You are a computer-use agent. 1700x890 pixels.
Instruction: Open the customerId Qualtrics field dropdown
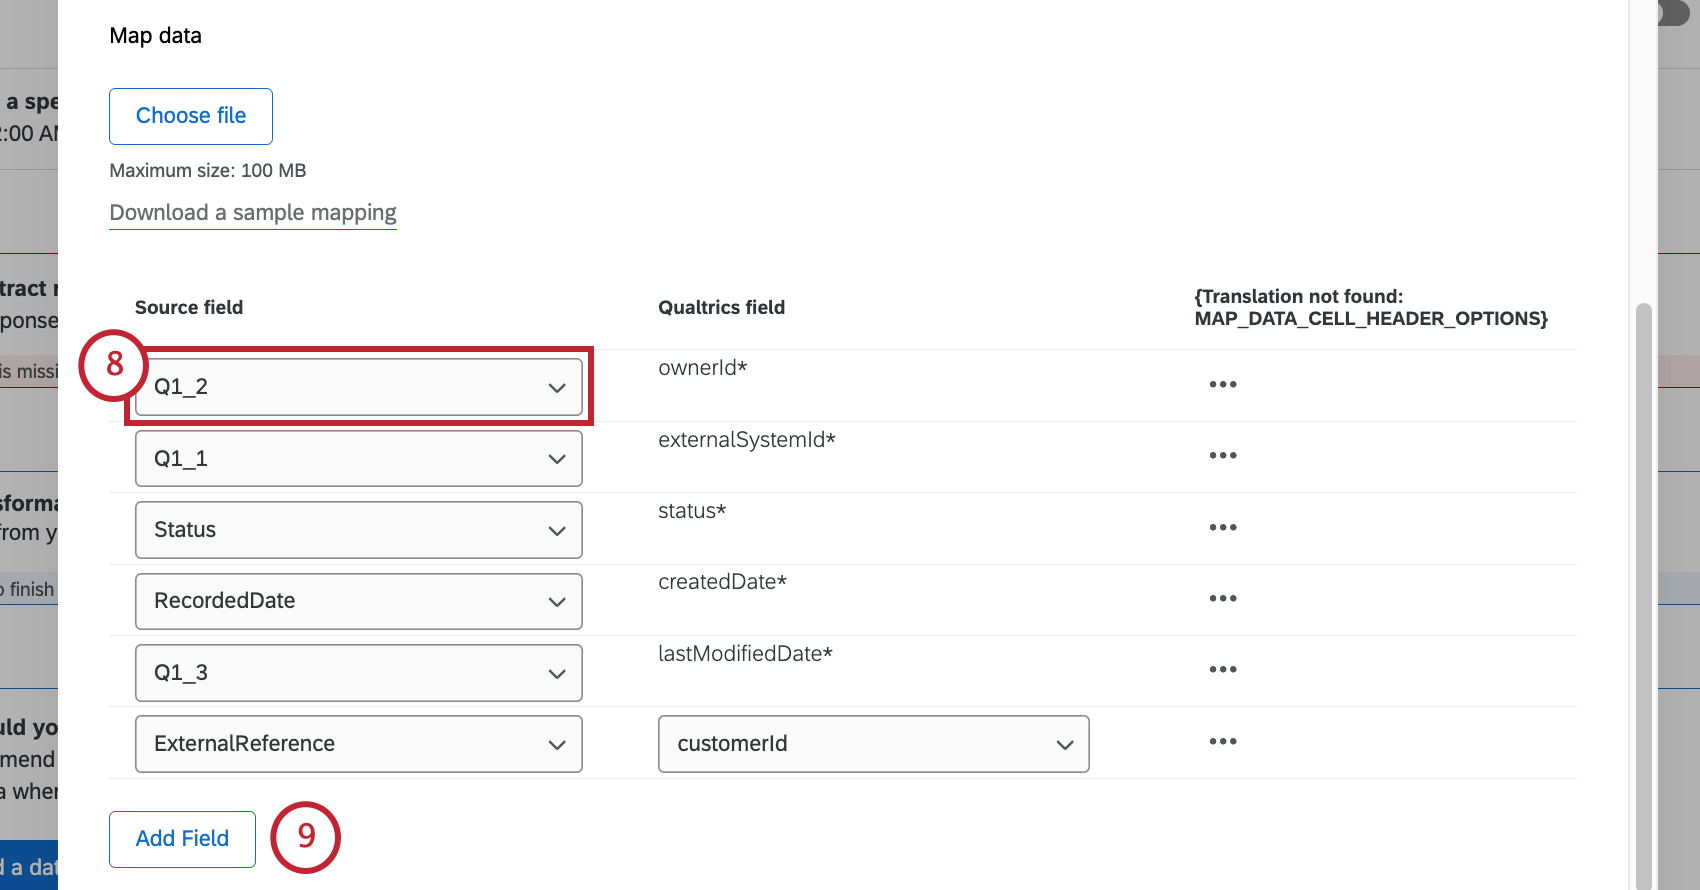click(x=872, y=744)
